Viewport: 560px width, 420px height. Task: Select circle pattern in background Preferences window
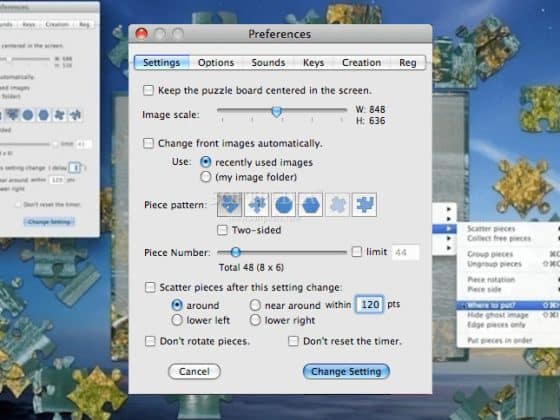click(x=28, y=115)
